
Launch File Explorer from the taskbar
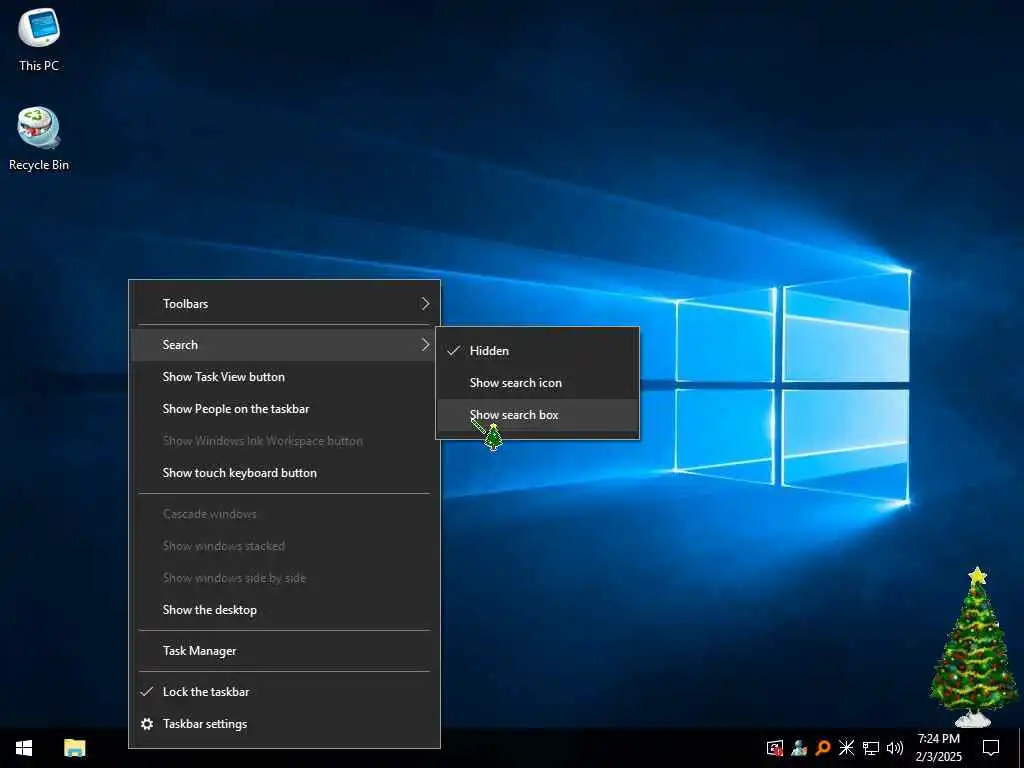pos(74,748)
